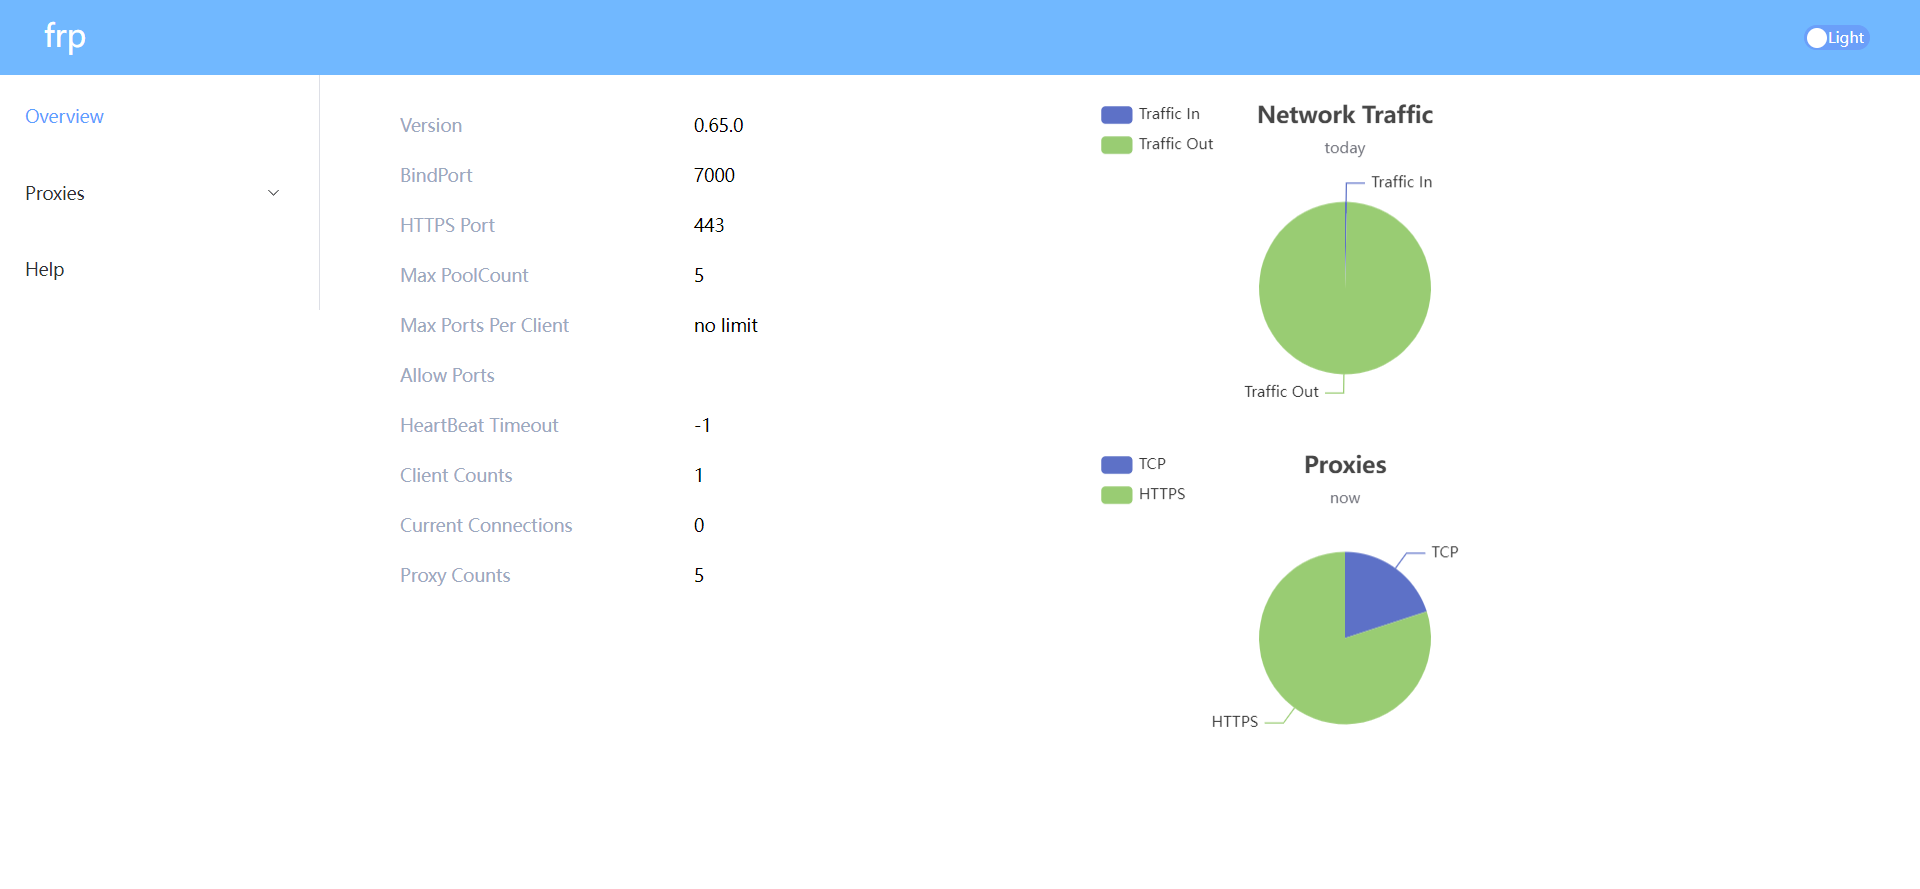This screenshot has width=1920, height=889.
Task: Click the Network Traffic chart title
Action: pyautogui.click(x=1344, y=115)
